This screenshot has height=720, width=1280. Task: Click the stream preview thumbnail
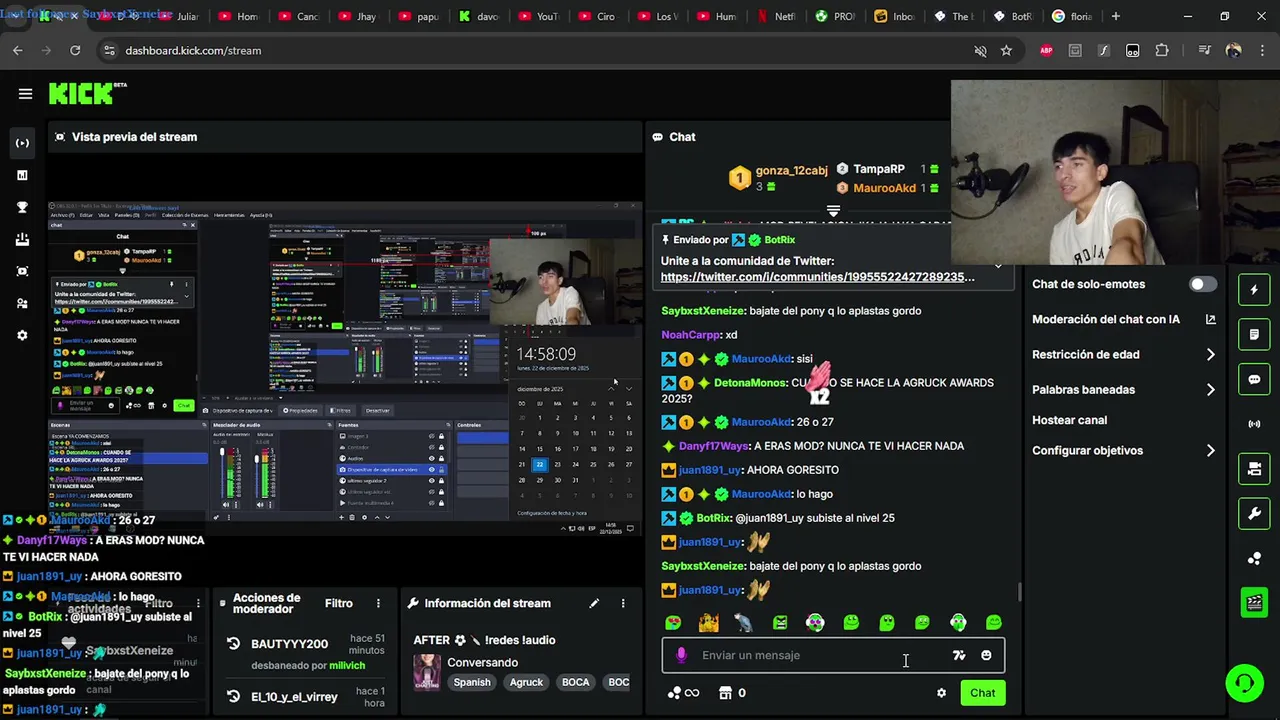tap(344, 367)
